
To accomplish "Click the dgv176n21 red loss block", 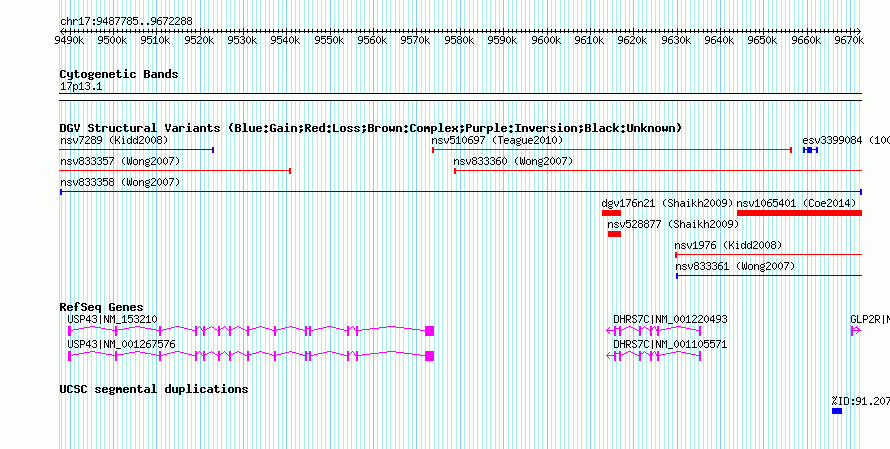I will pyautogui.click(x=611, y=213).
